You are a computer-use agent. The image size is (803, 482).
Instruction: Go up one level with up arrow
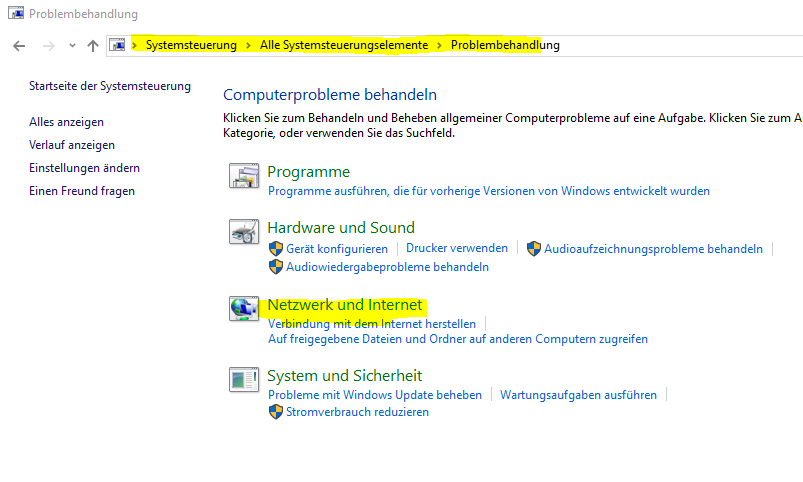coord(93,46)
